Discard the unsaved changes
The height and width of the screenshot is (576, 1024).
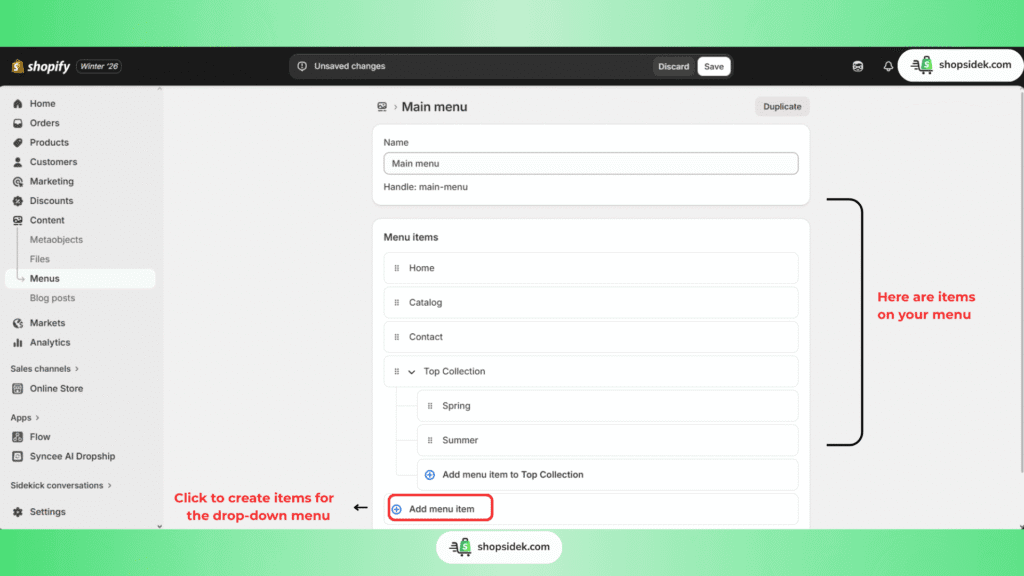coord(673,67)
